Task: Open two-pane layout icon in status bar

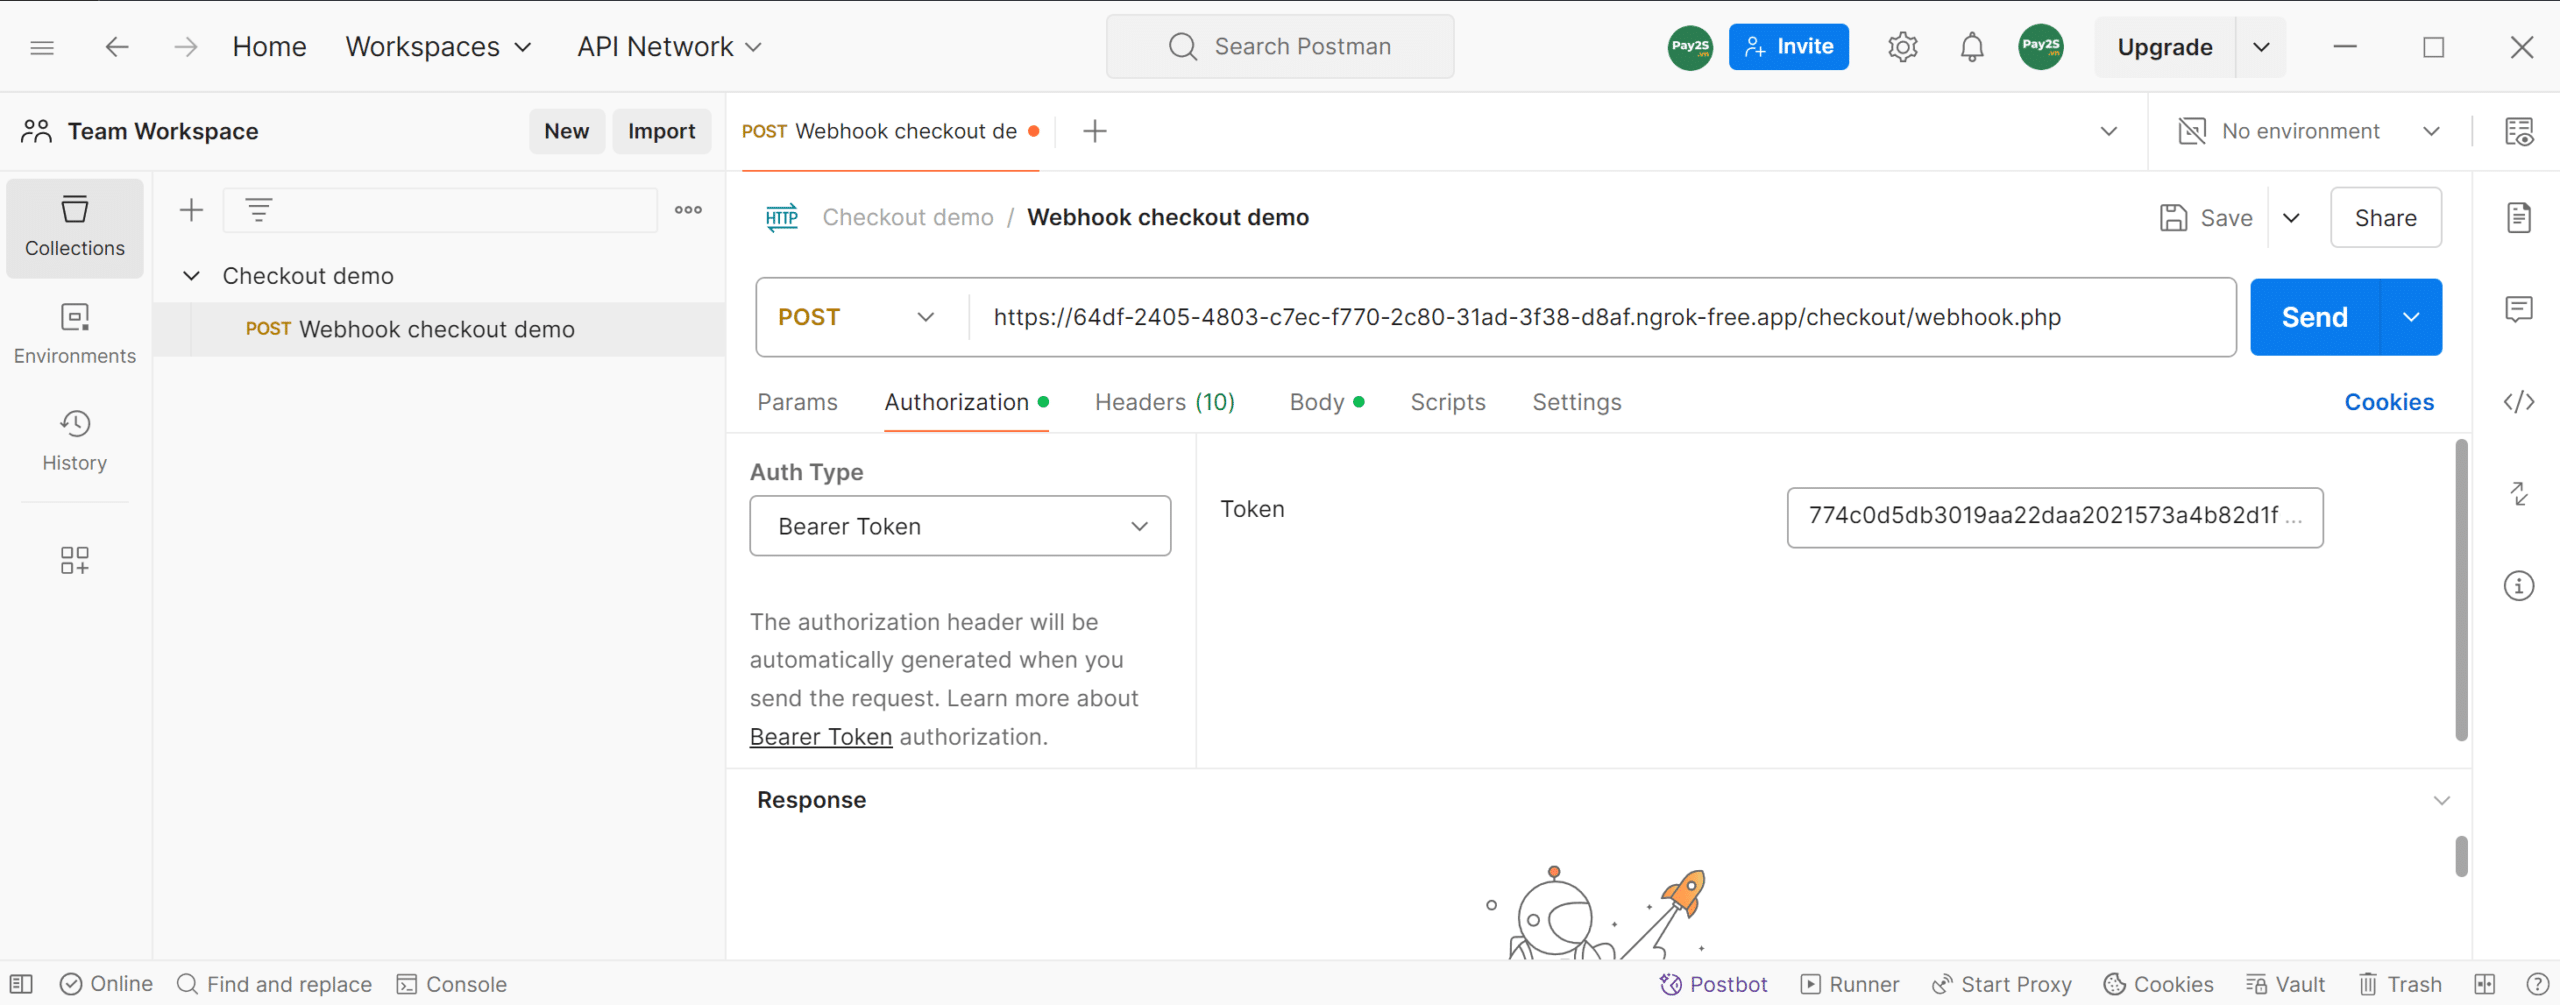Action: [x=2485, y=984]
